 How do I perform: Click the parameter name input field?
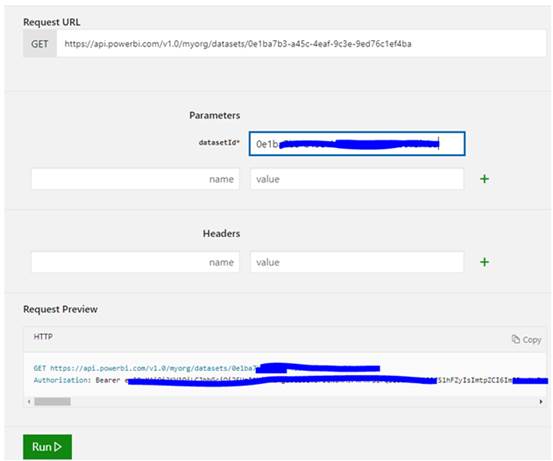tap(135, 179)
